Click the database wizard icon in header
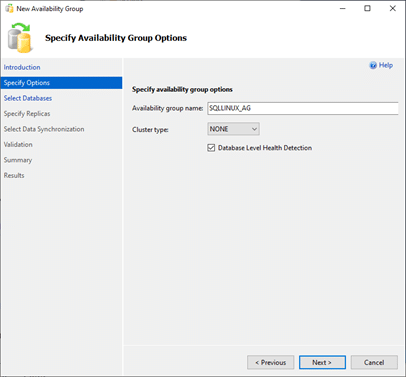406x377 pixels. pos(20,38)
